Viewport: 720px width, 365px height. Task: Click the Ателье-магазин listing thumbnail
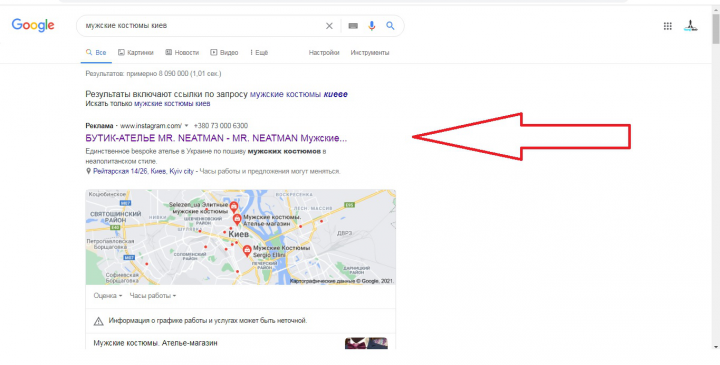[x=366, y=343]
